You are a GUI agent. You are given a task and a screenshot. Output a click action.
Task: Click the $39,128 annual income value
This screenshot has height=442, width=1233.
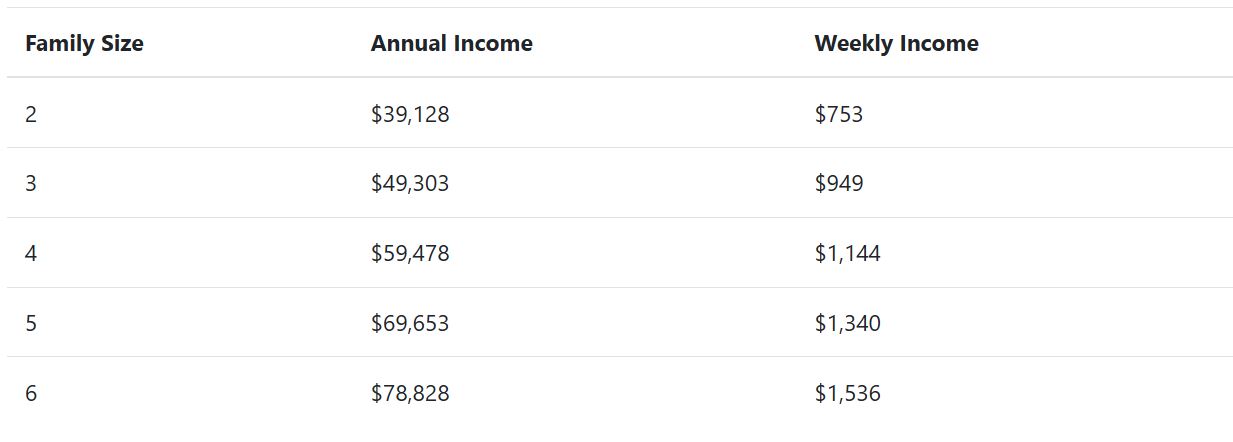coord(410,114)
